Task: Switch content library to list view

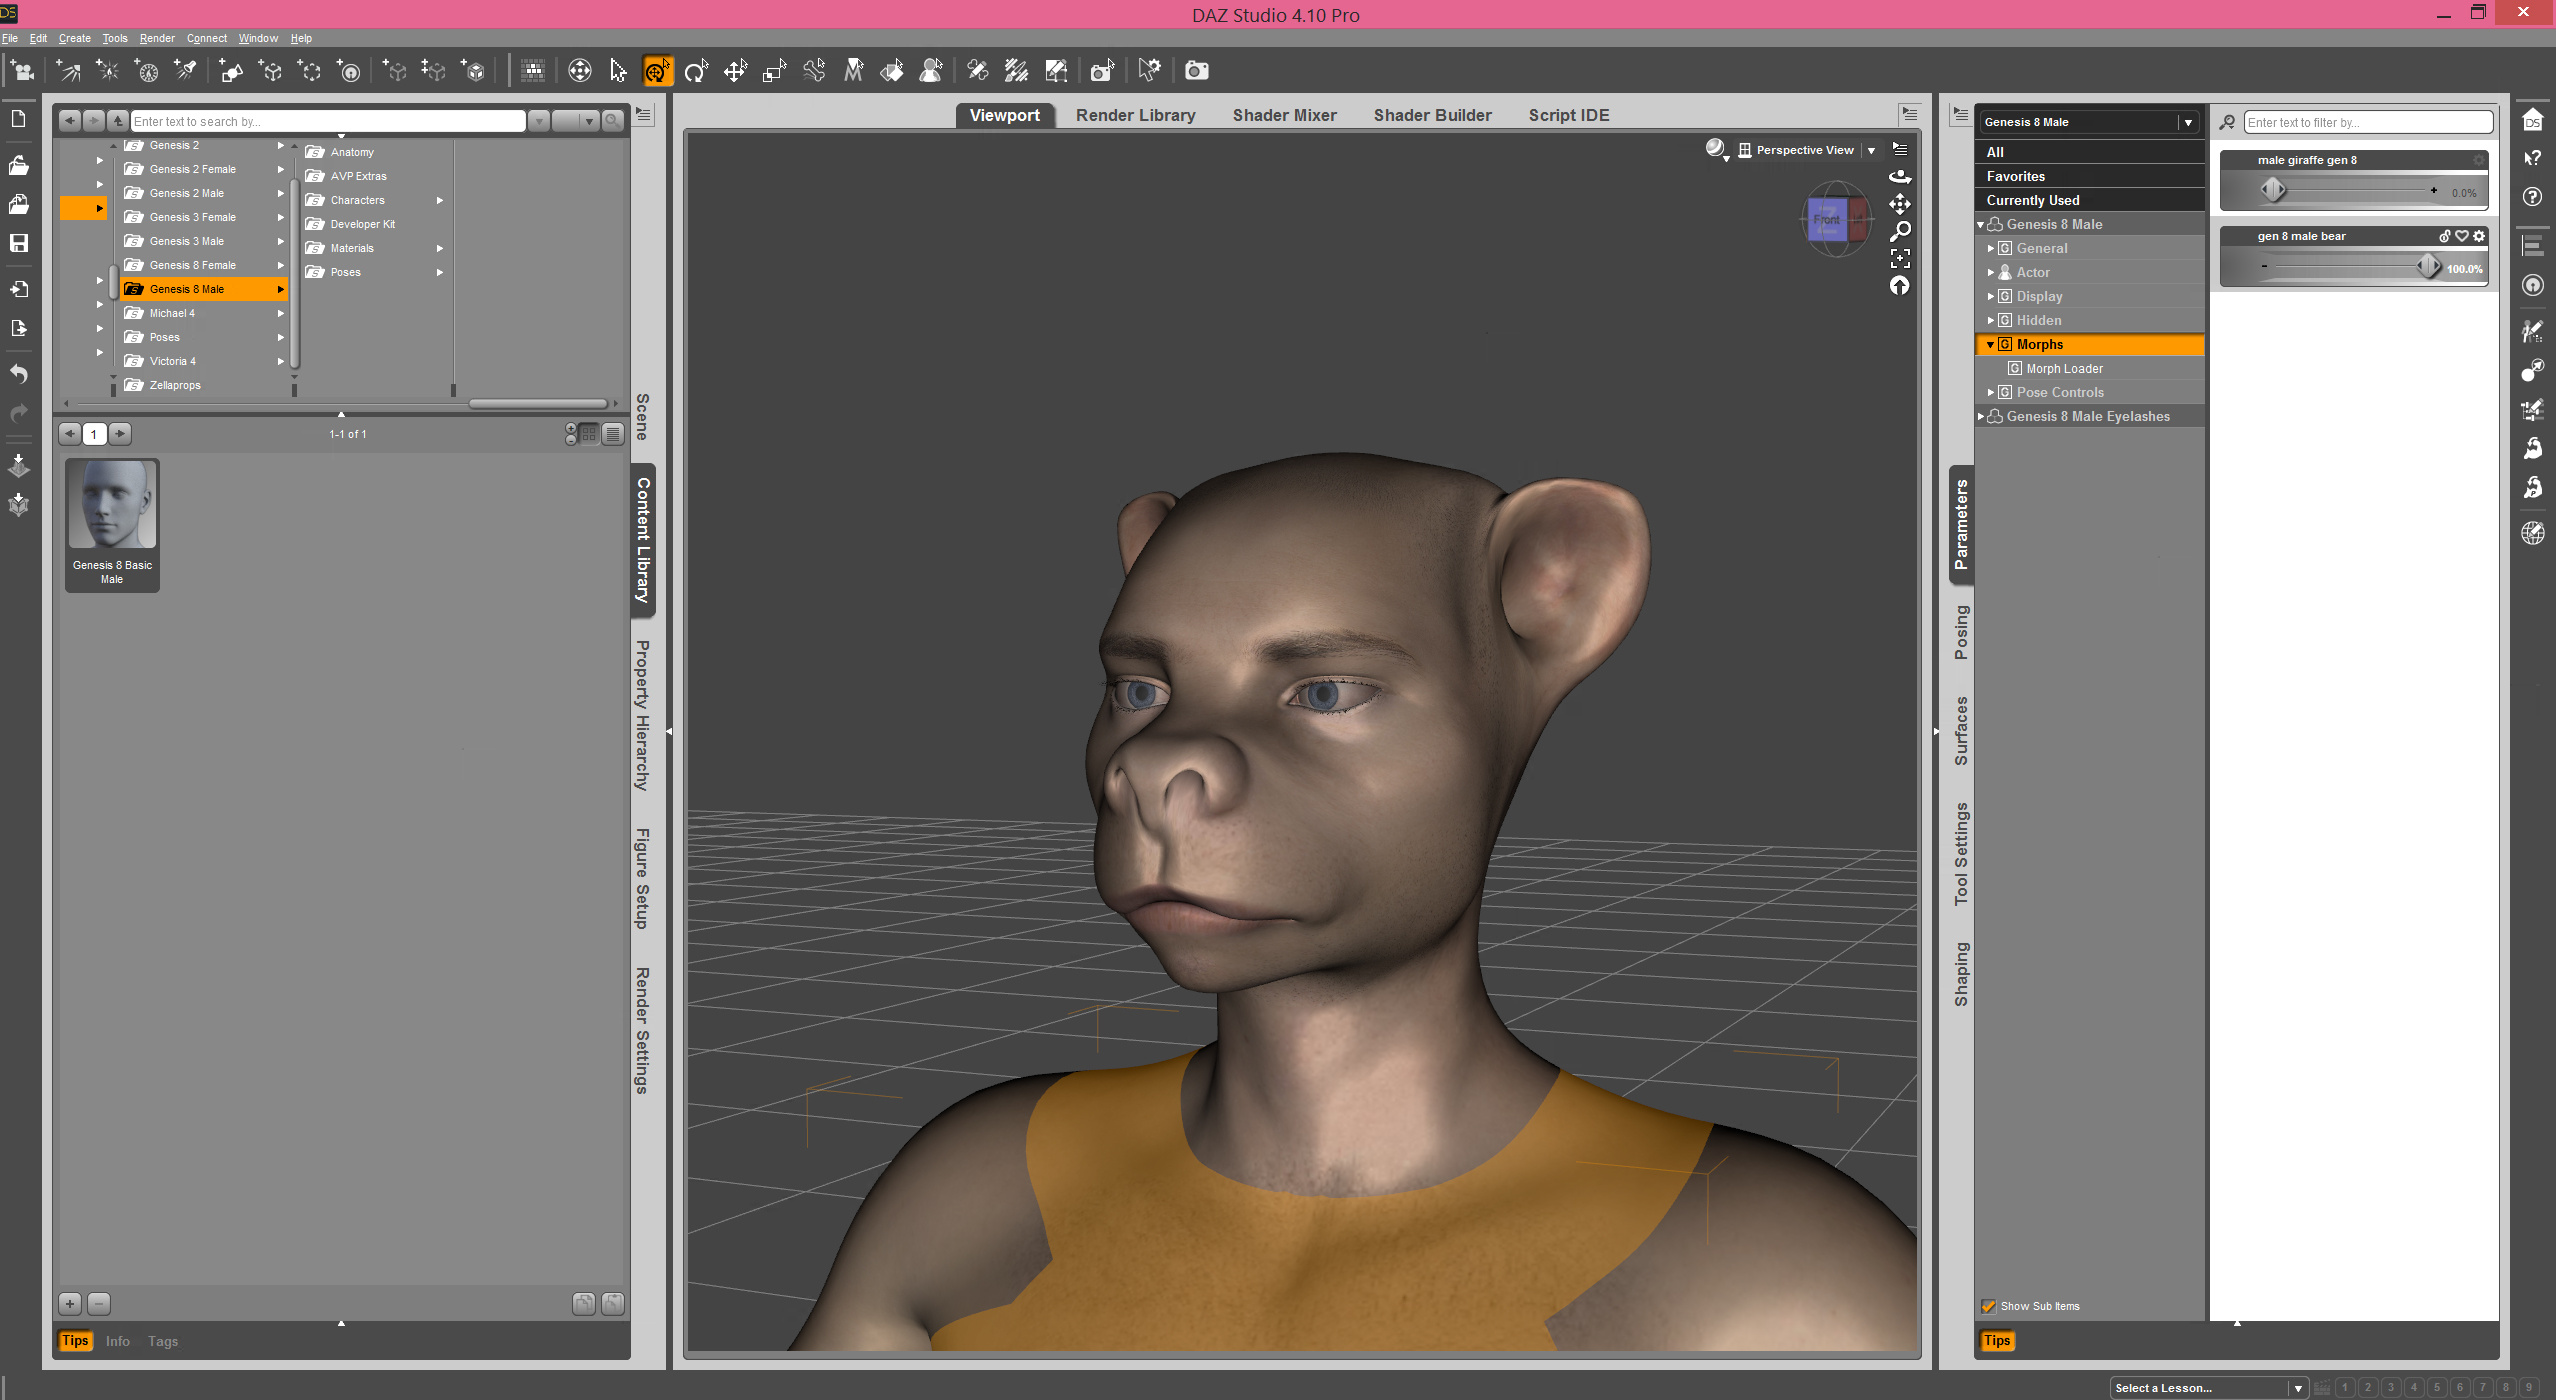Action: click(613, 434)
